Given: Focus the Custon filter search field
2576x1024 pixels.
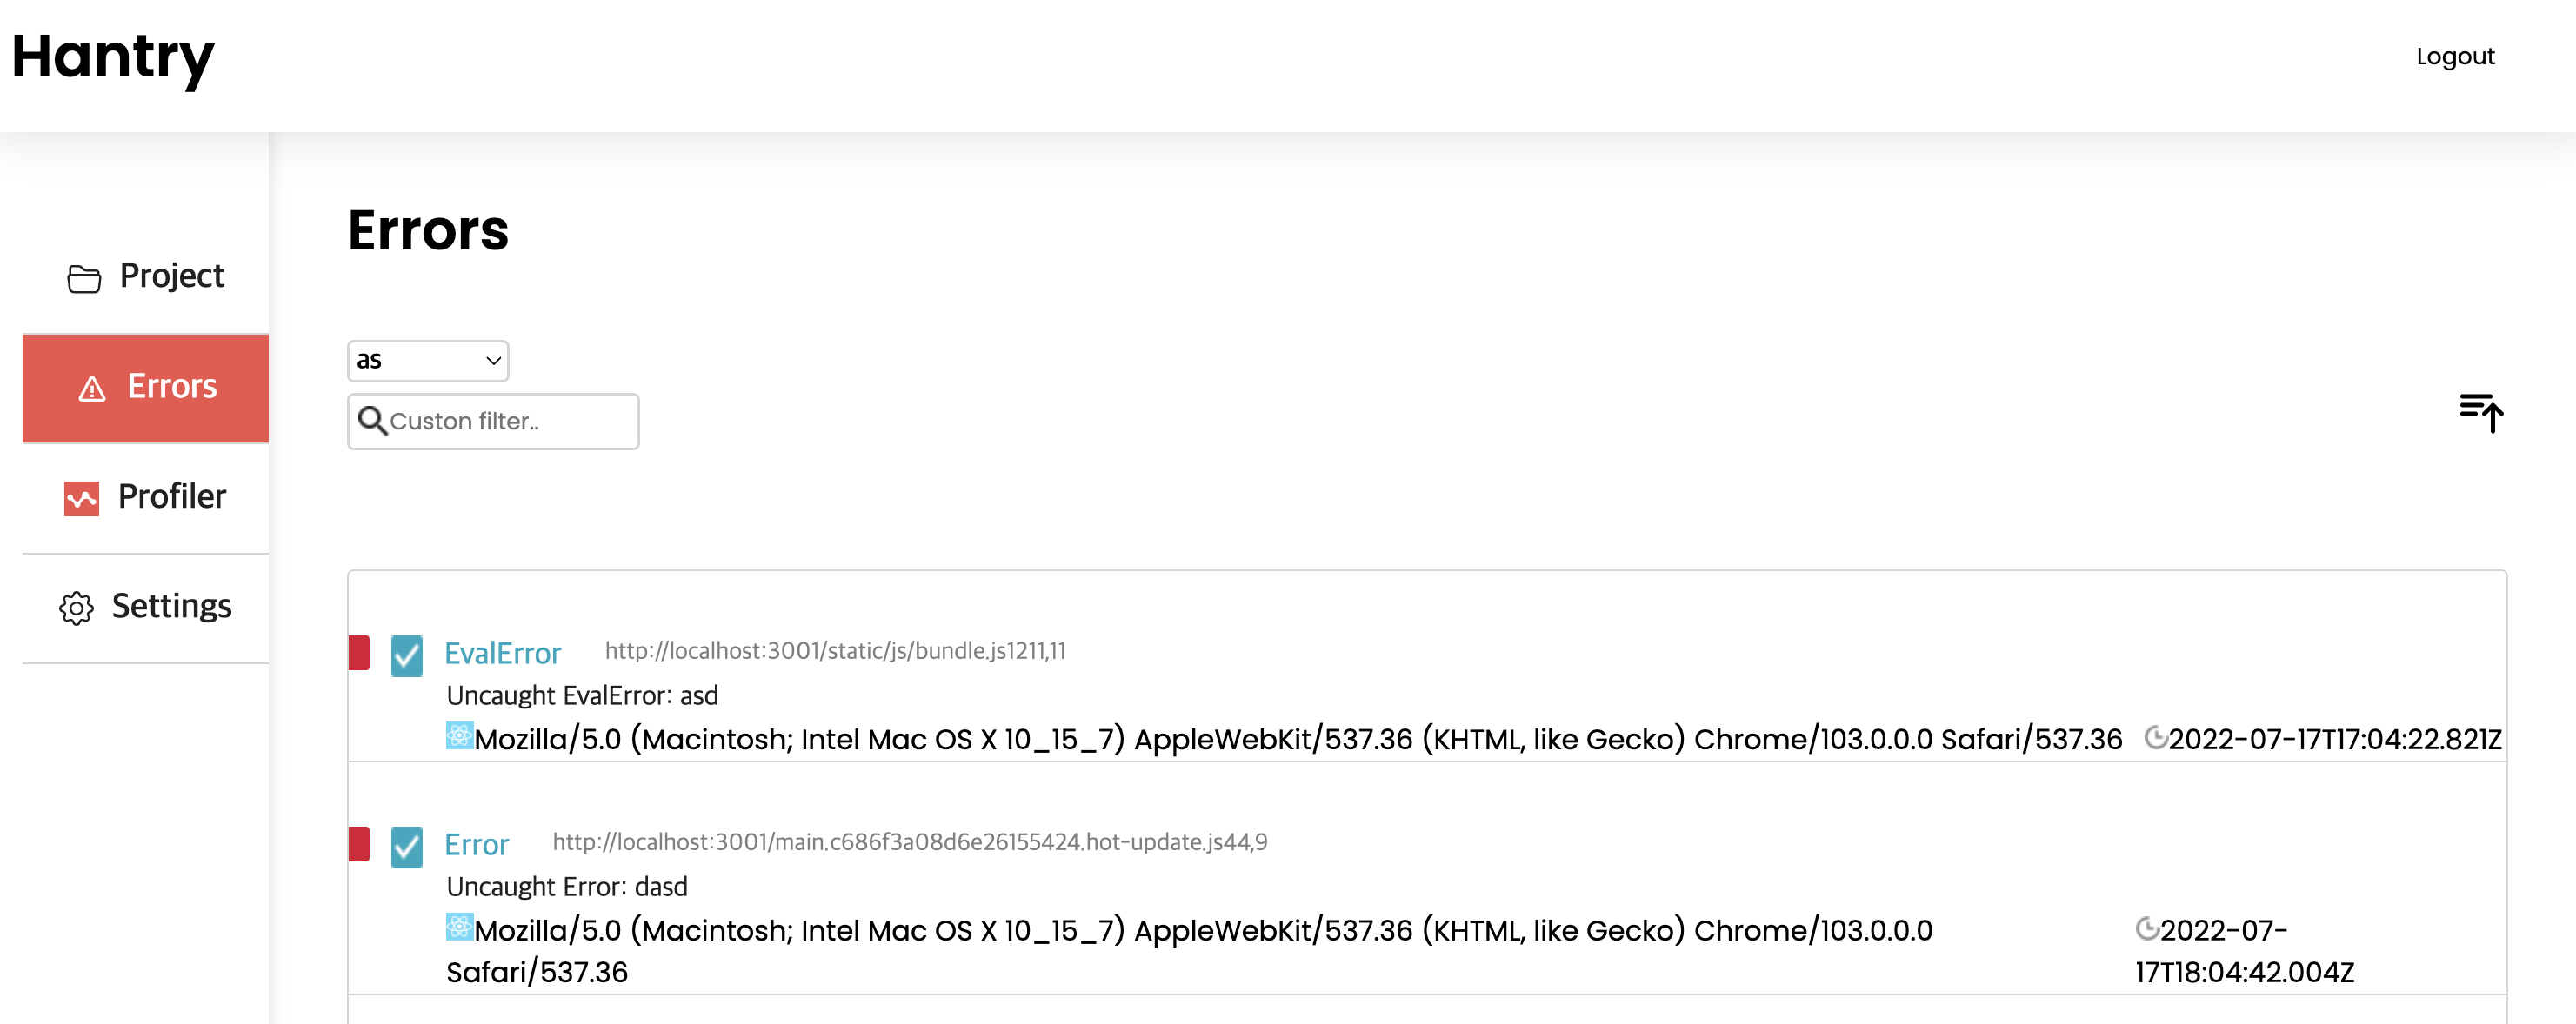Looking at the screenshot, I should tap(493, 421).
